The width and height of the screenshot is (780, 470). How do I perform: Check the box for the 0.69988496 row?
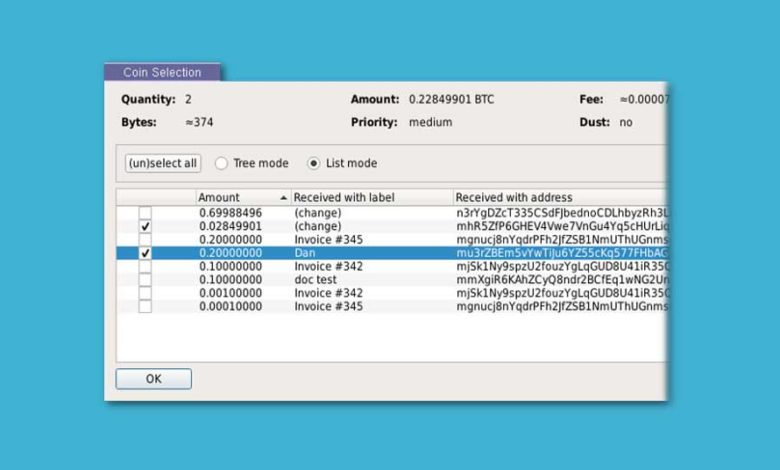click(145, 214)
